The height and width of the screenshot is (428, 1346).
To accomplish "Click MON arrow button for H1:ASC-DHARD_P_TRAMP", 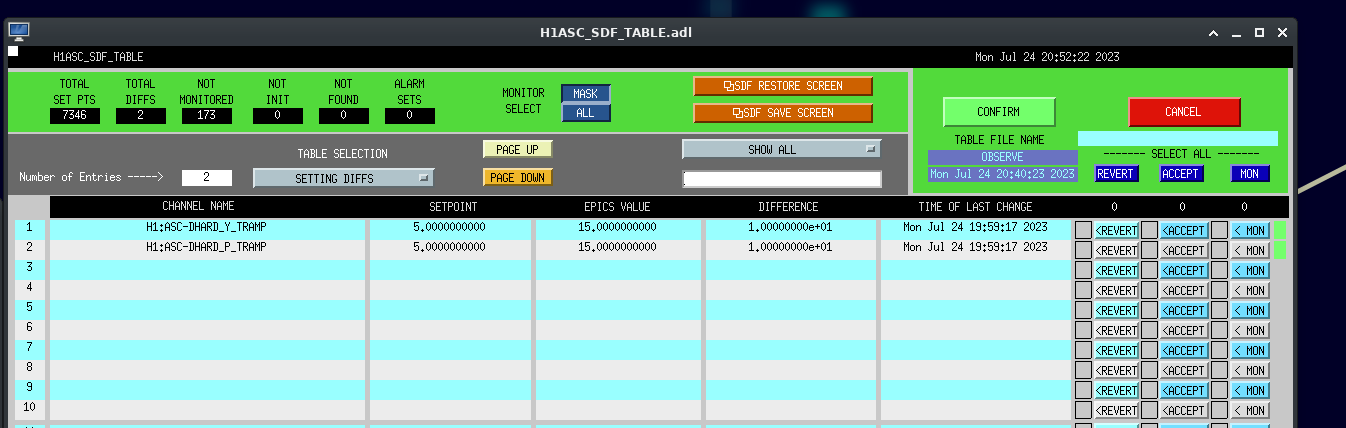I will (1250, 250).
